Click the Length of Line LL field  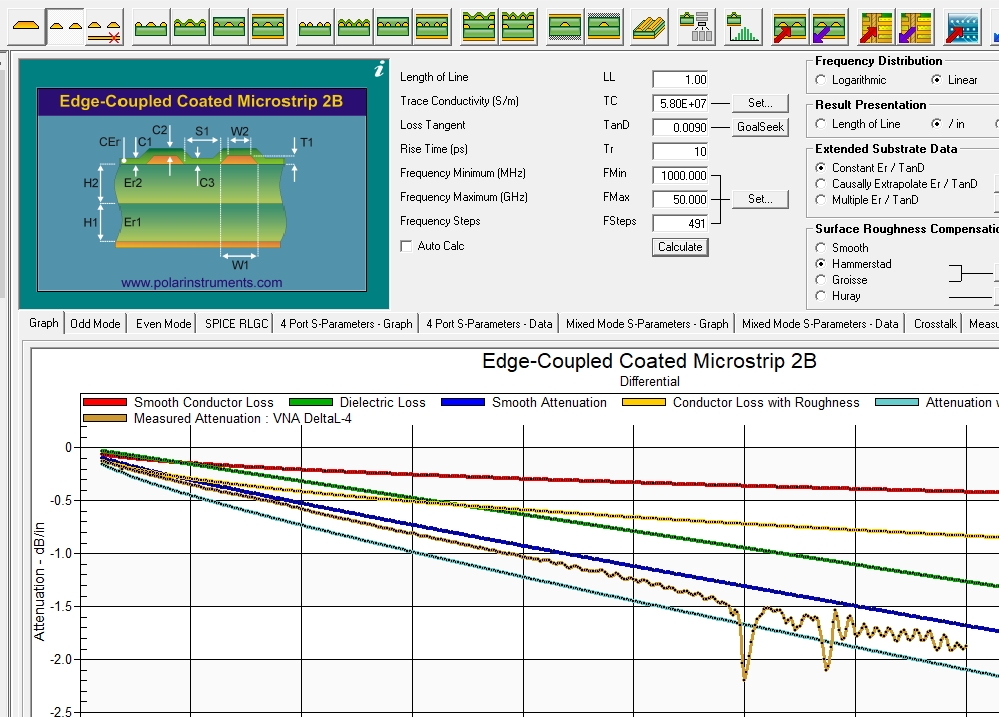680,80
